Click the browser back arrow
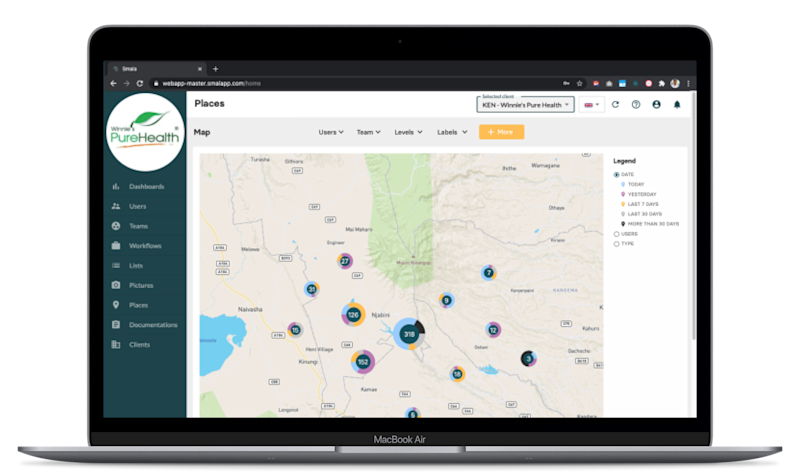 pos(113,83)
